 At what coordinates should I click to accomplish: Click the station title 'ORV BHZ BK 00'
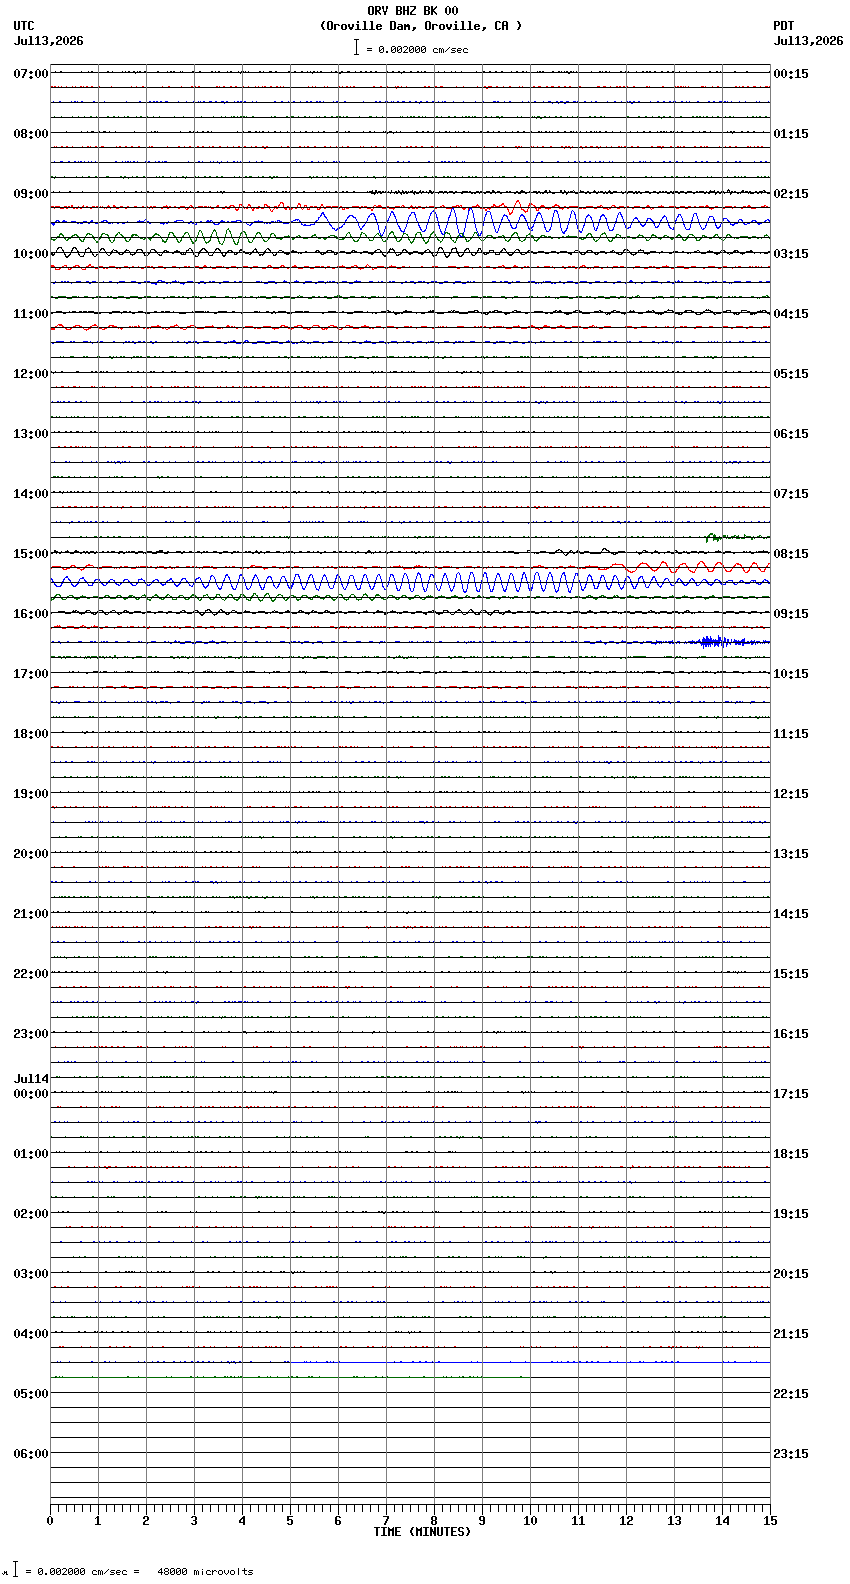tap(412, 11)
